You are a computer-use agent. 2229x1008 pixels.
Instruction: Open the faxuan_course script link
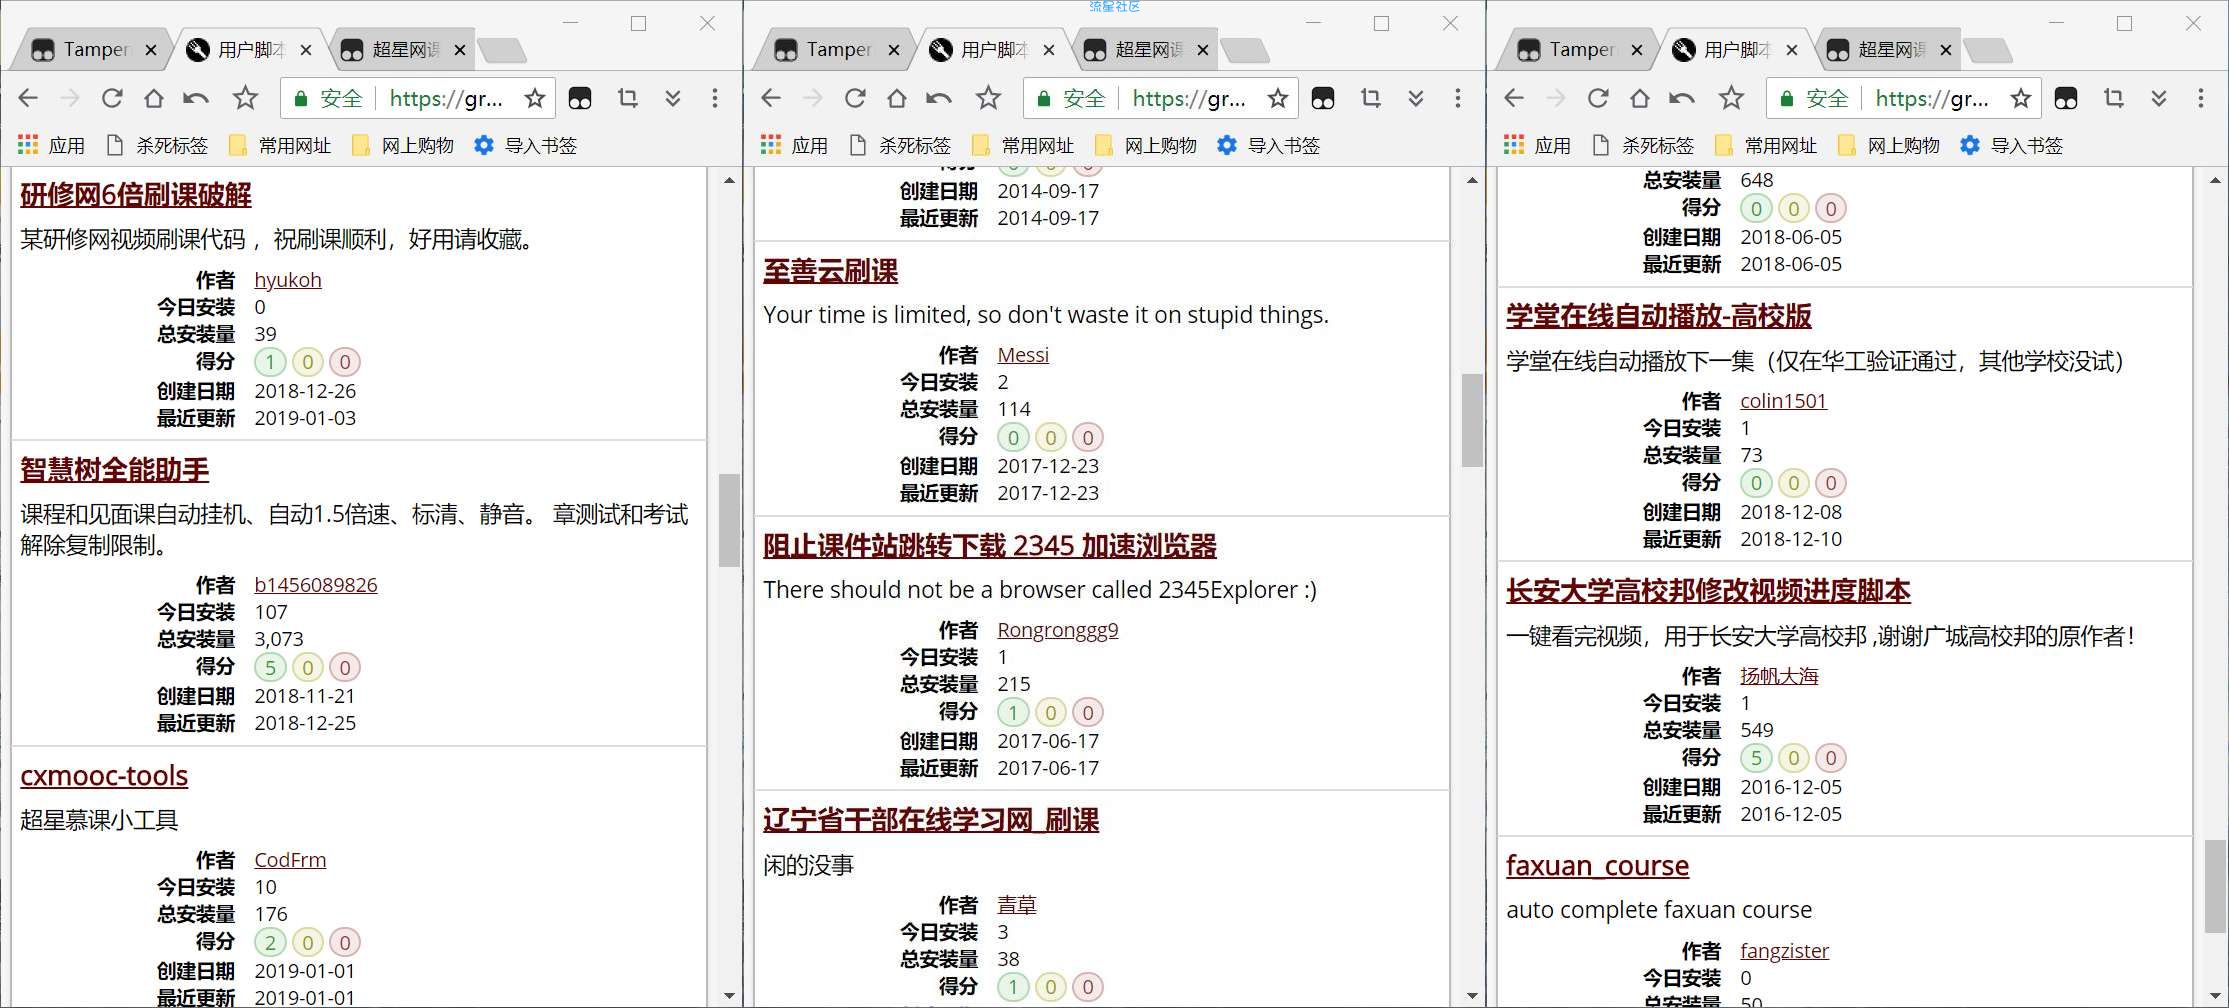click(1597, 865)
